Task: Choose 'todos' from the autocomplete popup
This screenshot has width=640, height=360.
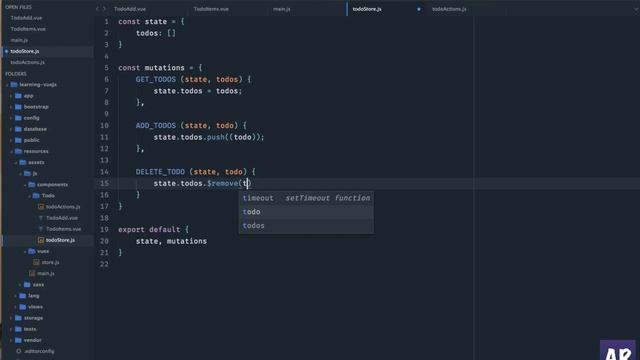Action: [306, 225]
